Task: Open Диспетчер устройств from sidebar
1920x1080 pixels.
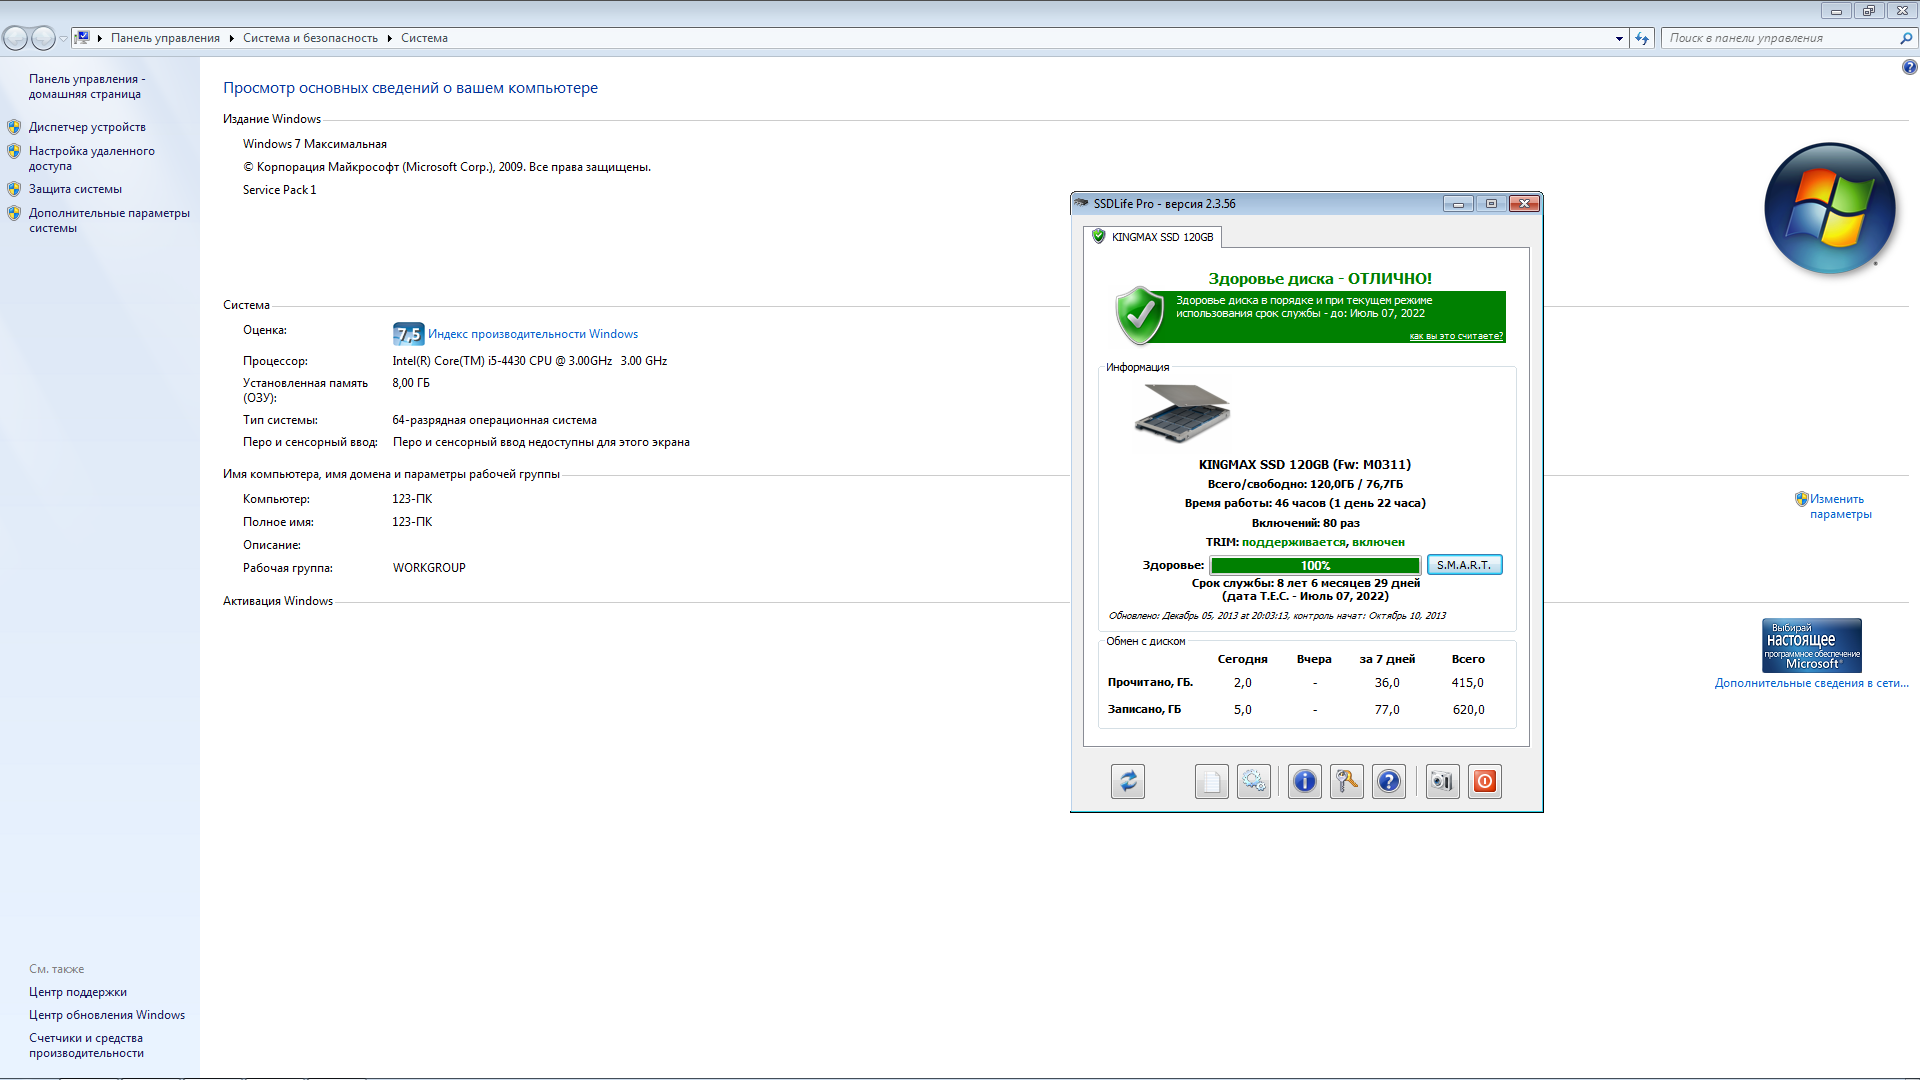Action: (87, 127)
